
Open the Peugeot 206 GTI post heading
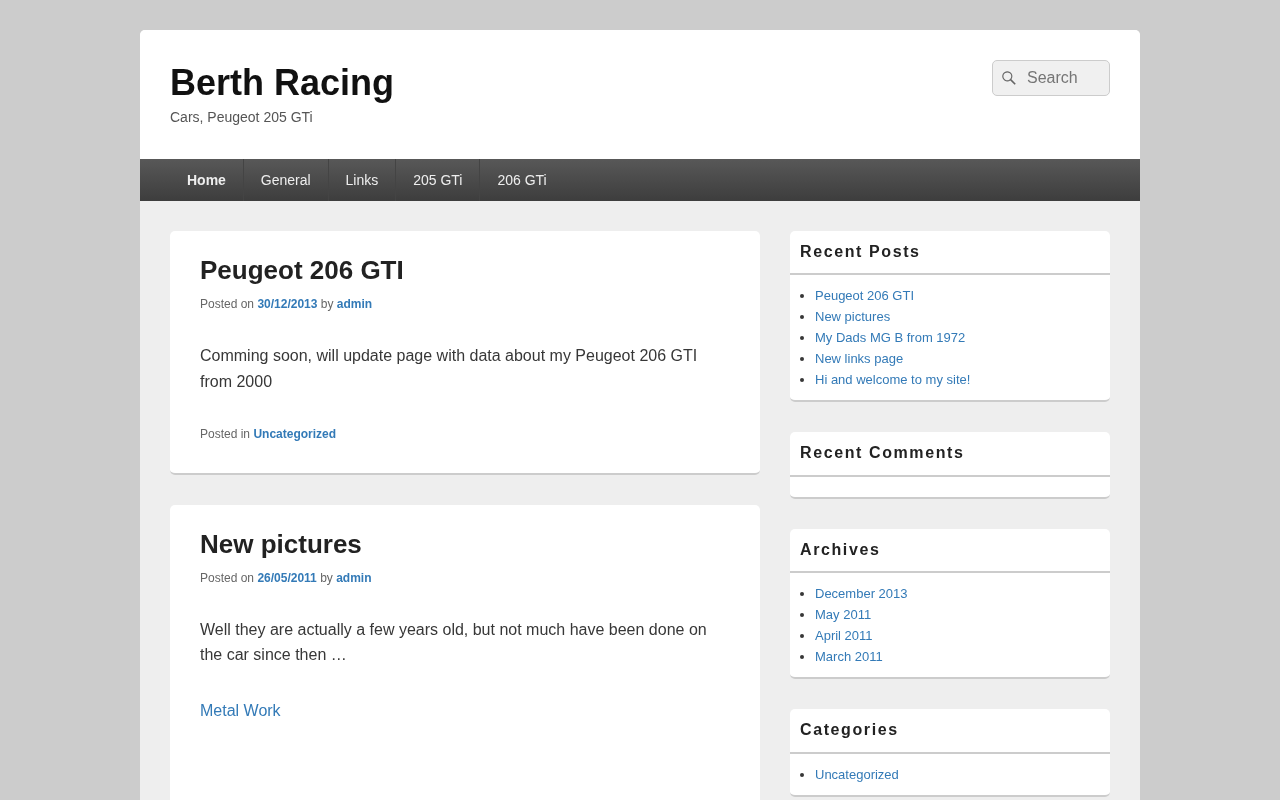coord(302,270)
